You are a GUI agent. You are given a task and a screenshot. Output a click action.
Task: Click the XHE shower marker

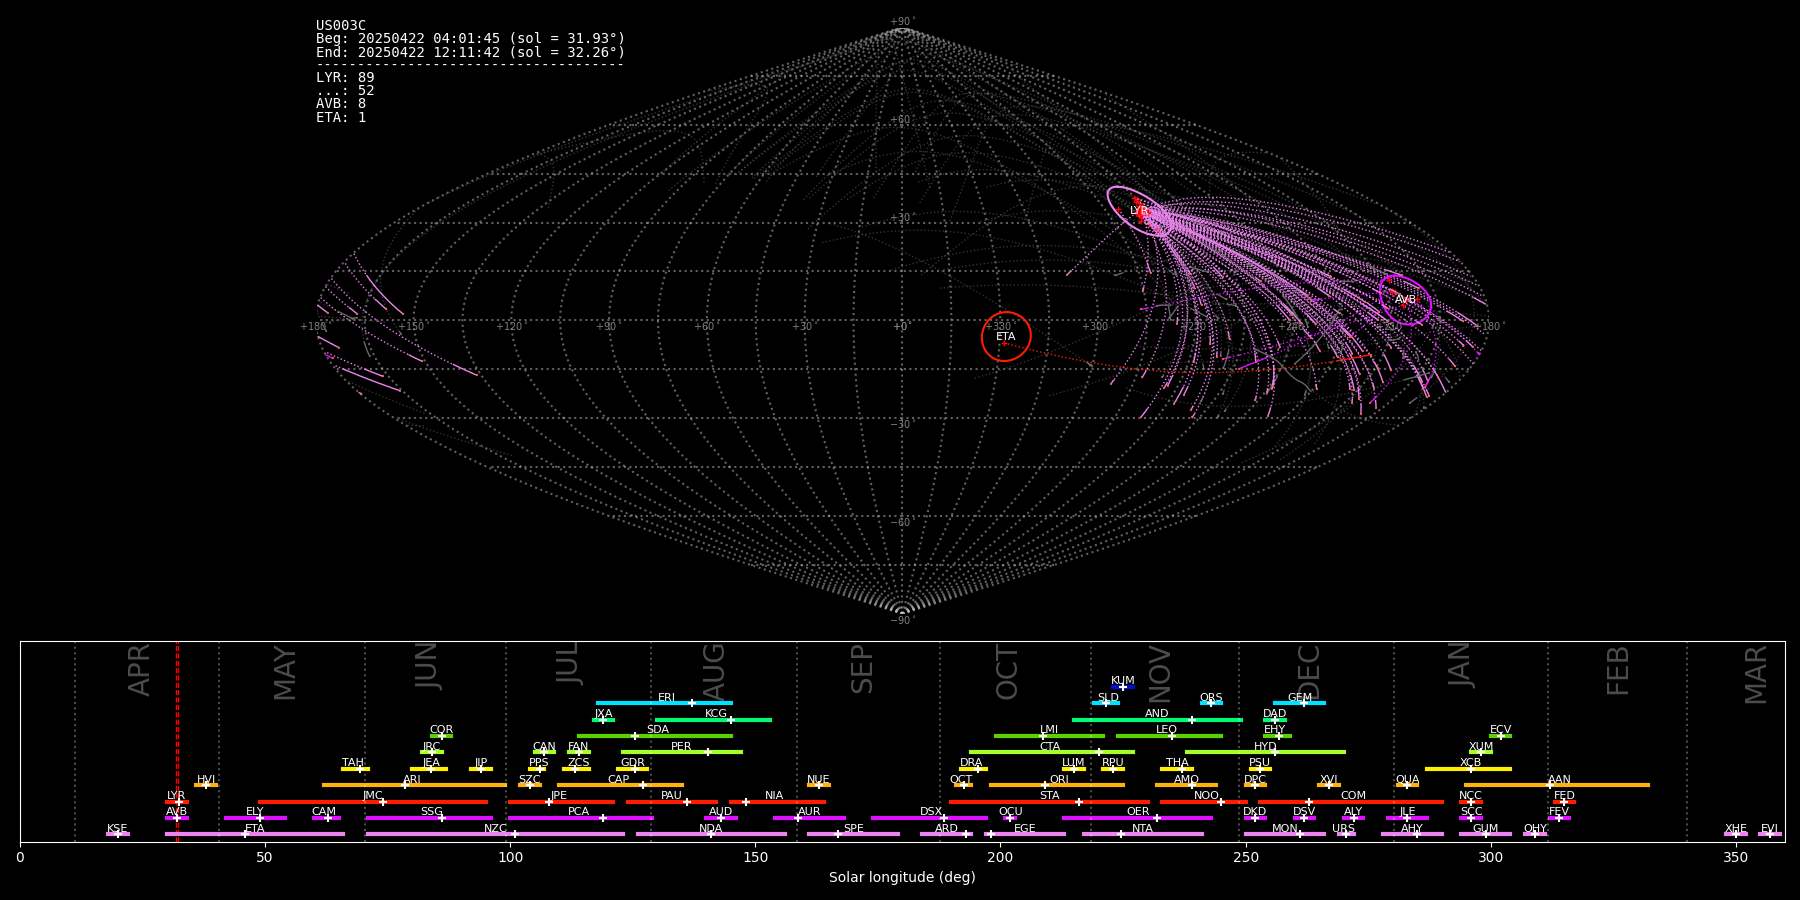[1736, 834]
